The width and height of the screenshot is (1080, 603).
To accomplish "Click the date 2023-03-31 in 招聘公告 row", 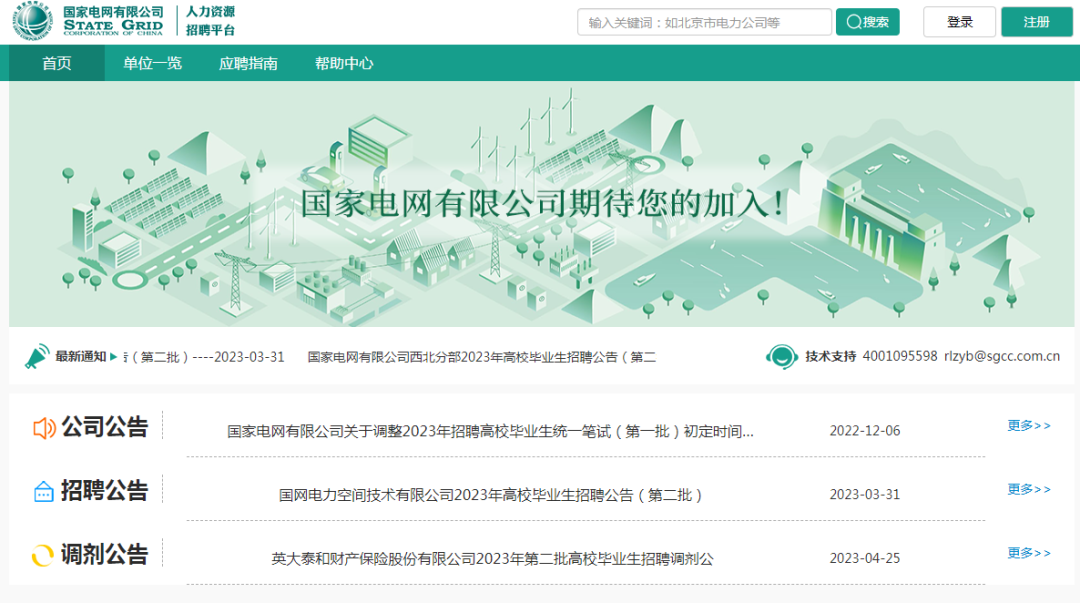I will point(864,495).
